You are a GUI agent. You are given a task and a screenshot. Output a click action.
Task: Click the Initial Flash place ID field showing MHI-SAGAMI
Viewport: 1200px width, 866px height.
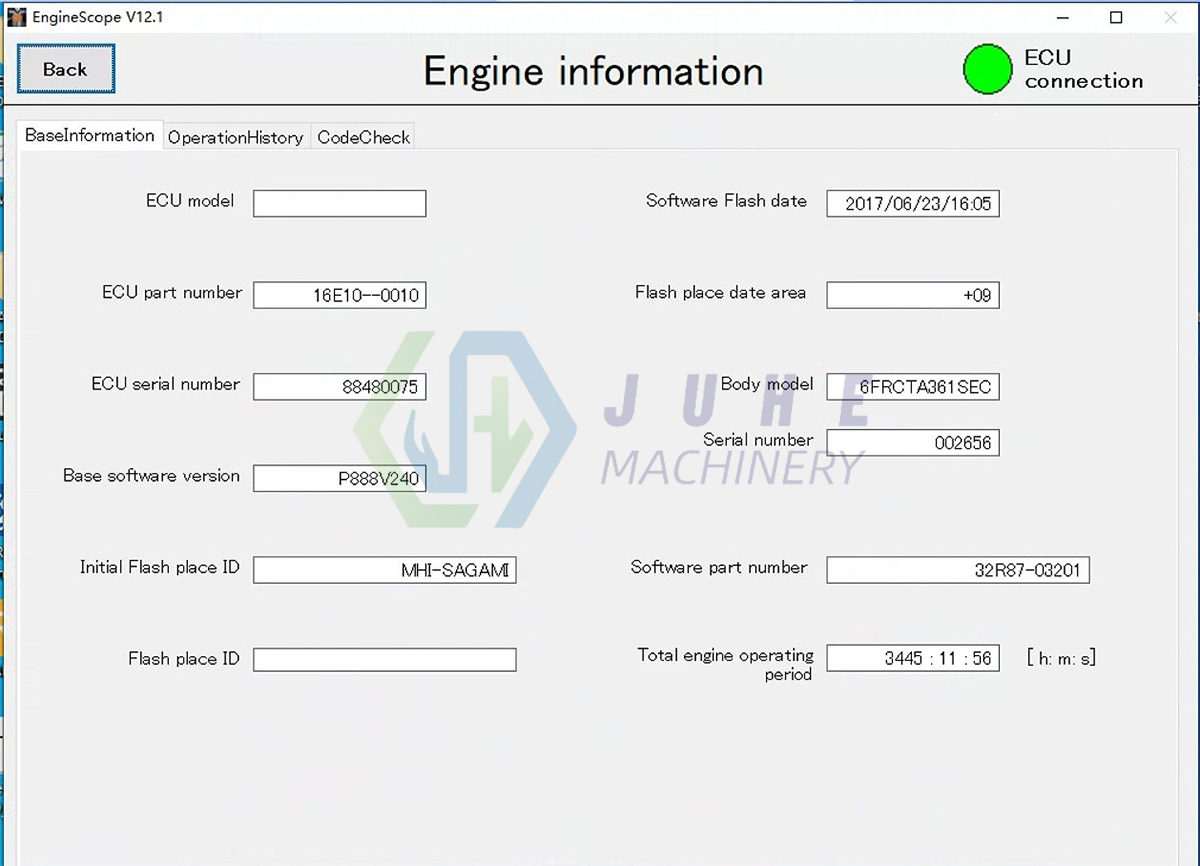[x=384, y=570]
